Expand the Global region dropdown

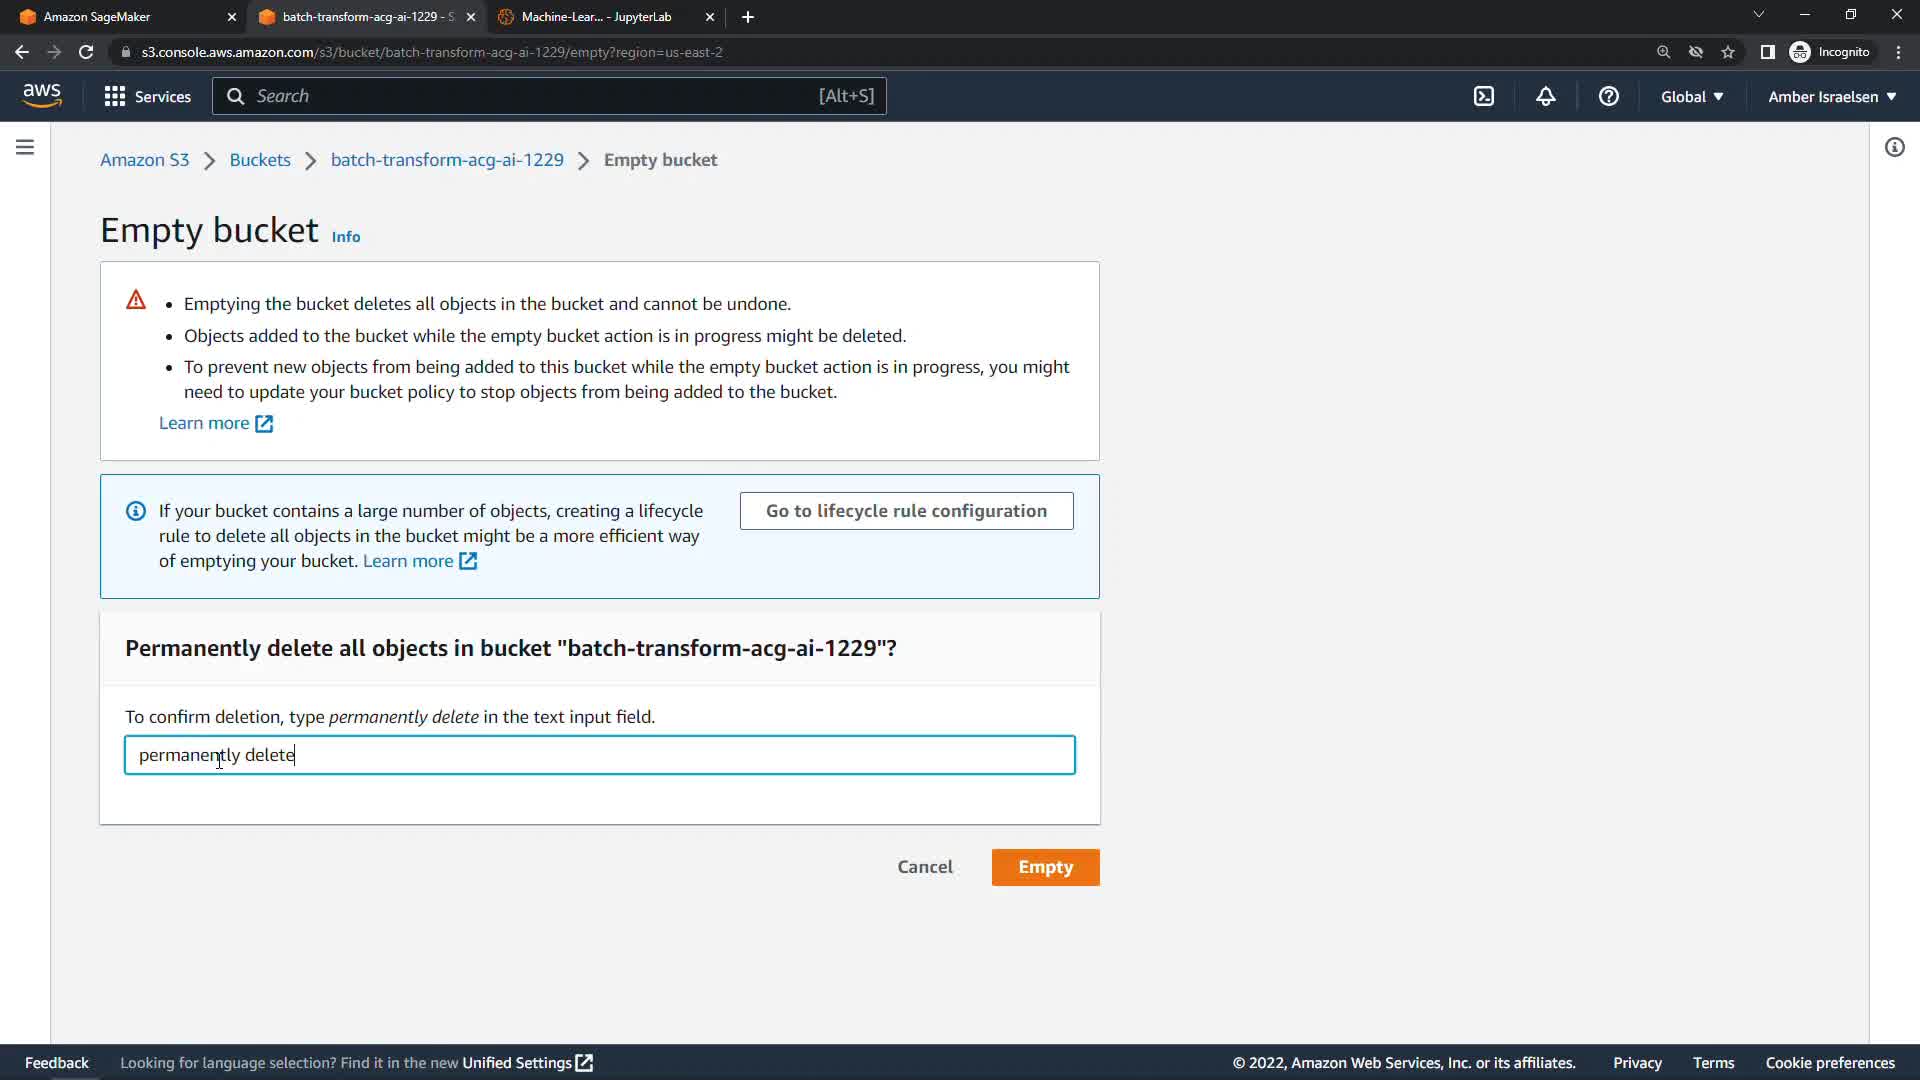1691,96
